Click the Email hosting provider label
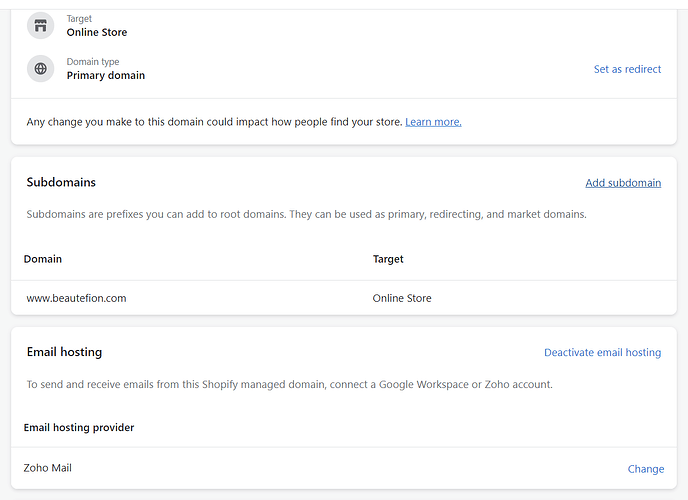Screen dimensions: 688x500 pyautogui.click(x=79, y=427)
